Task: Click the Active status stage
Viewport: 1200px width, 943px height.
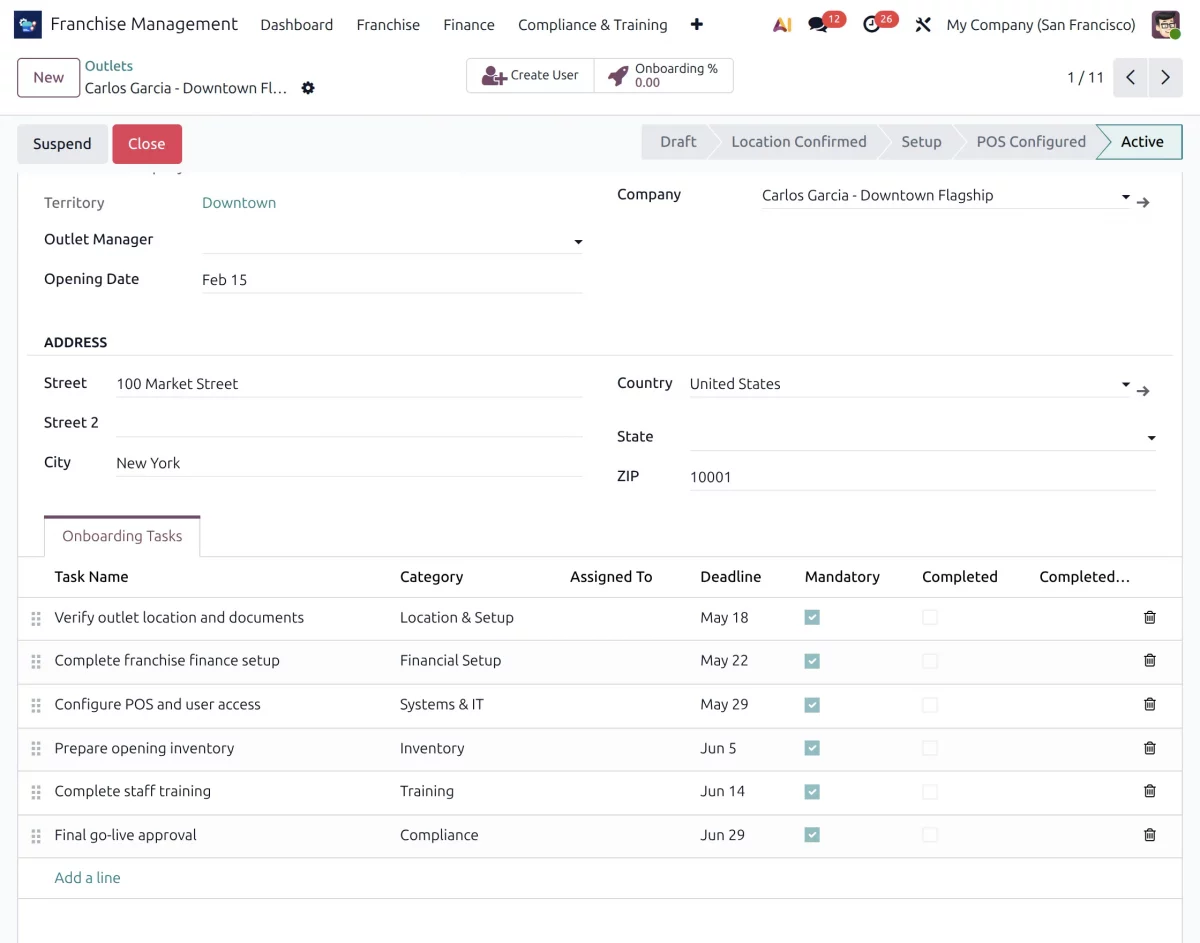Action: 1141,142
